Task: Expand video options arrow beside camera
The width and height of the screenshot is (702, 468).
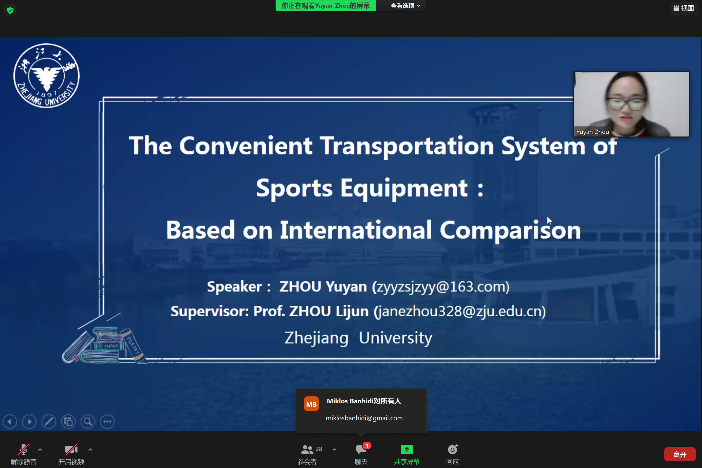Action: (x=90, y=449)
